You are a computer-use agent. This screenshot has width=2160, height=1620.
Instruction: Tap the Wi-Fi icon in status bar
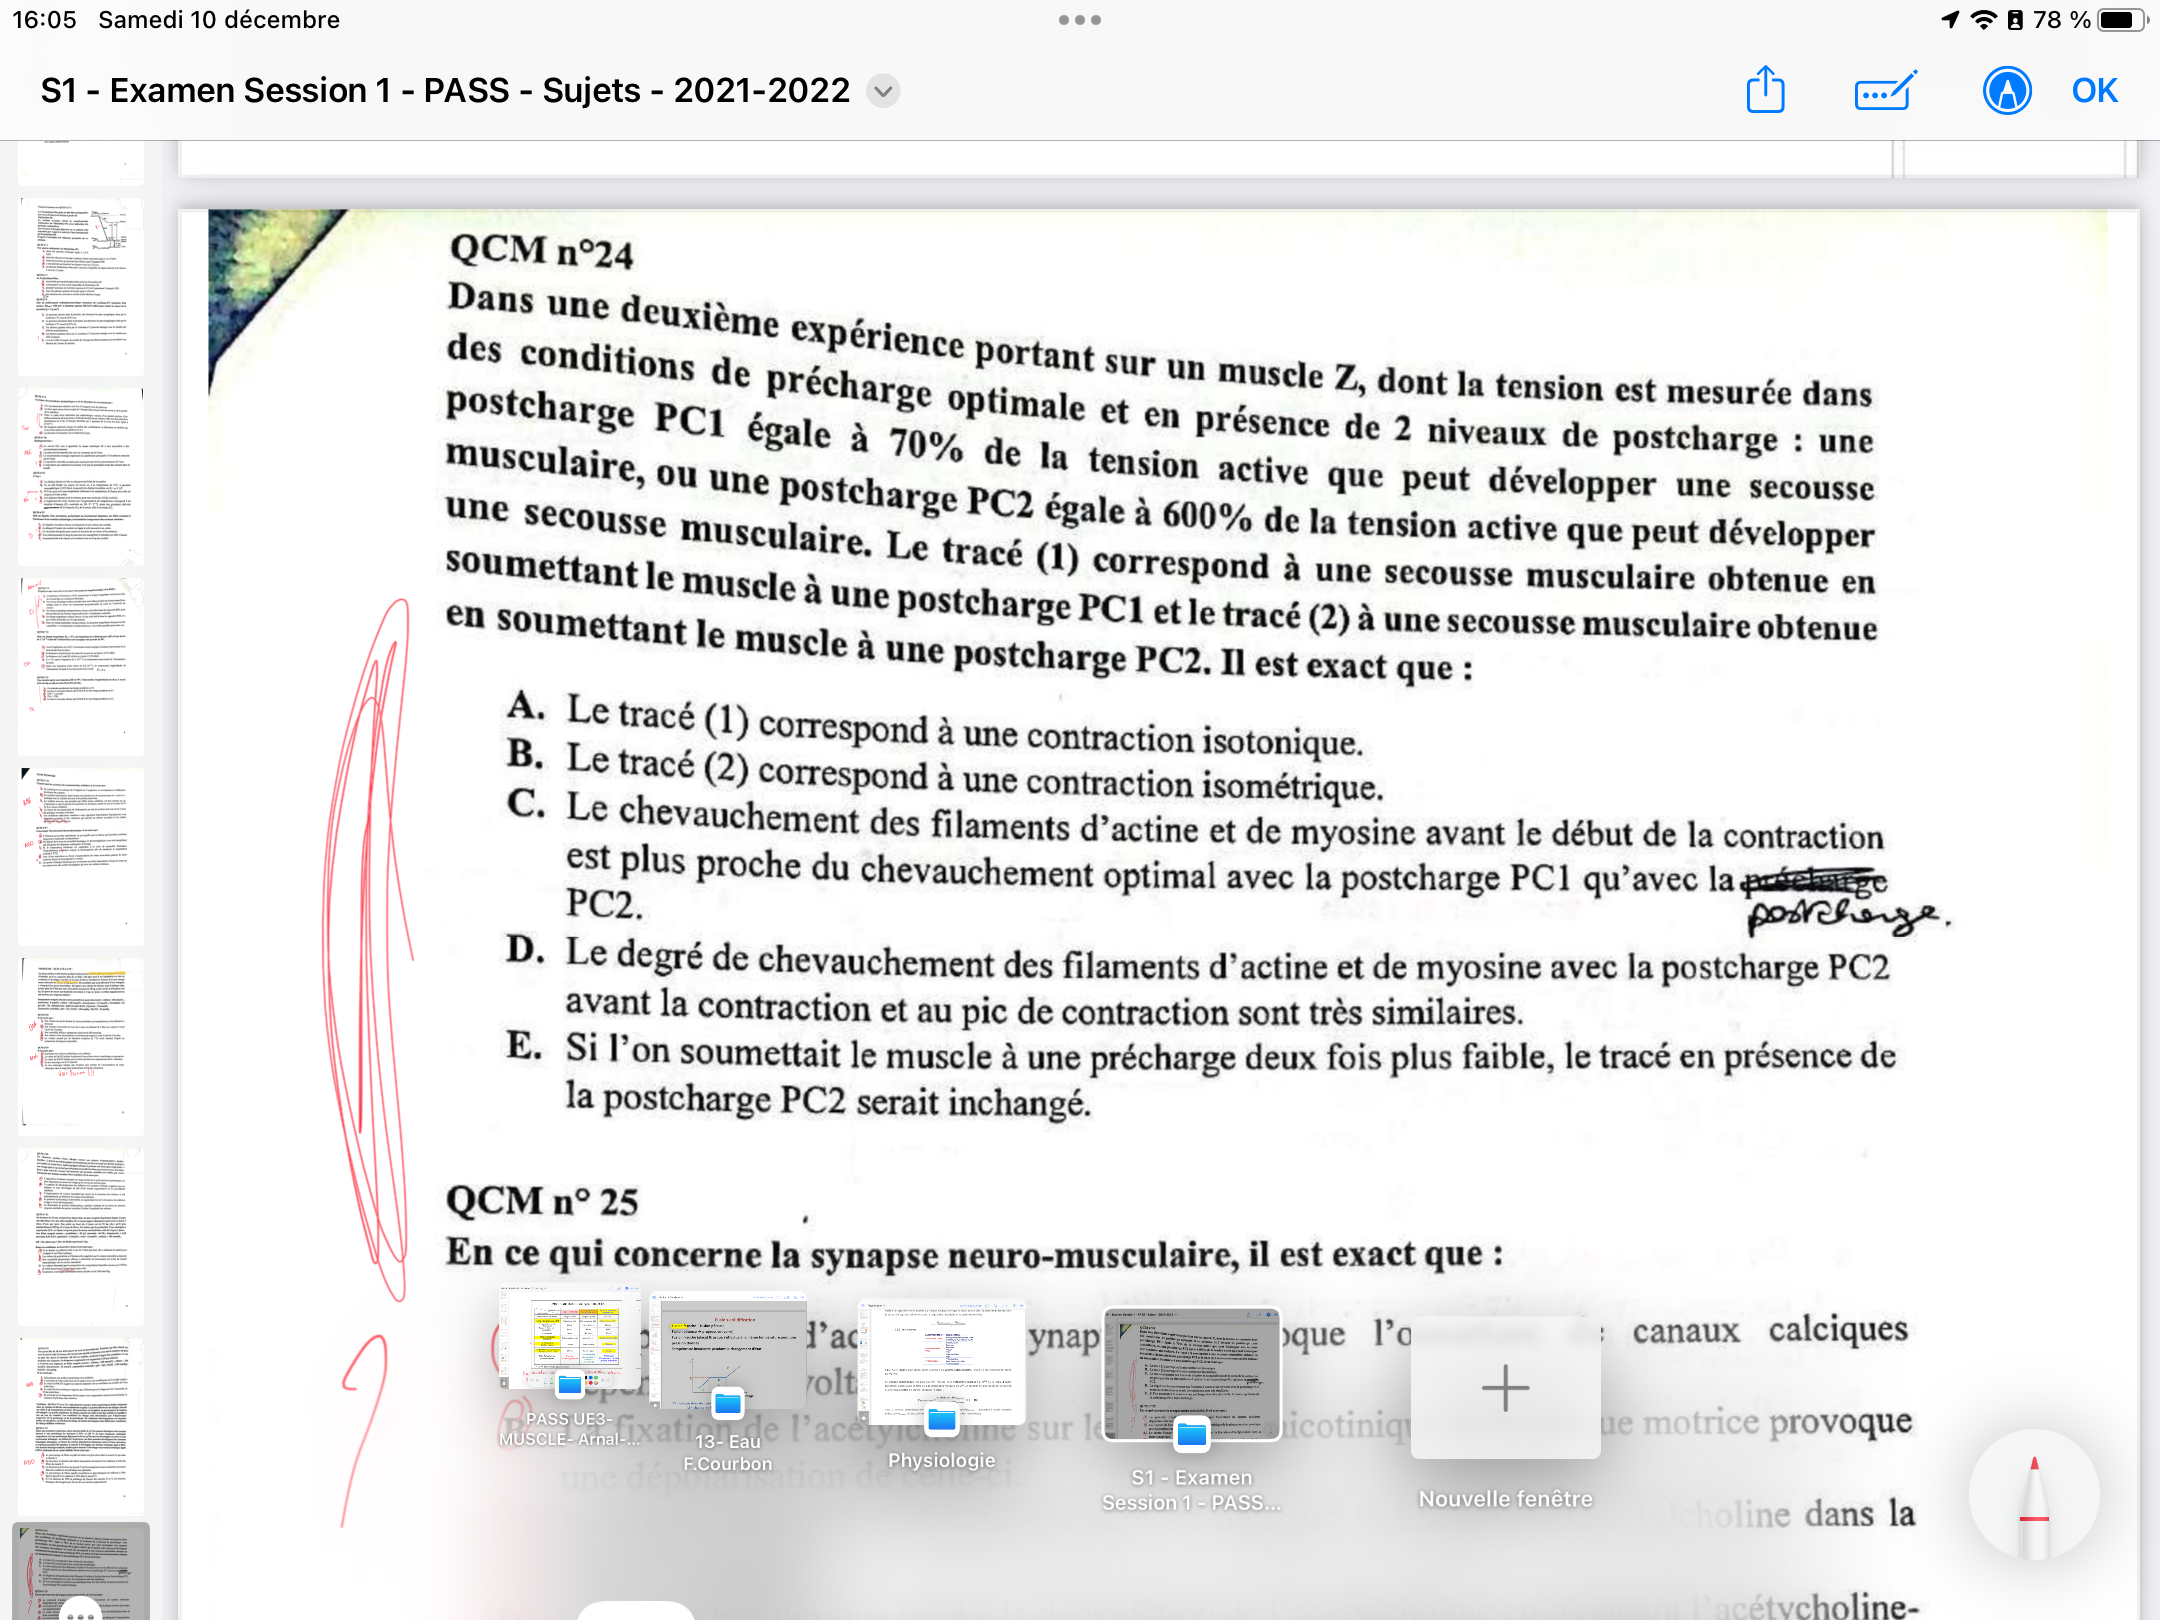pyautogui.click(x=1982, y=20)
